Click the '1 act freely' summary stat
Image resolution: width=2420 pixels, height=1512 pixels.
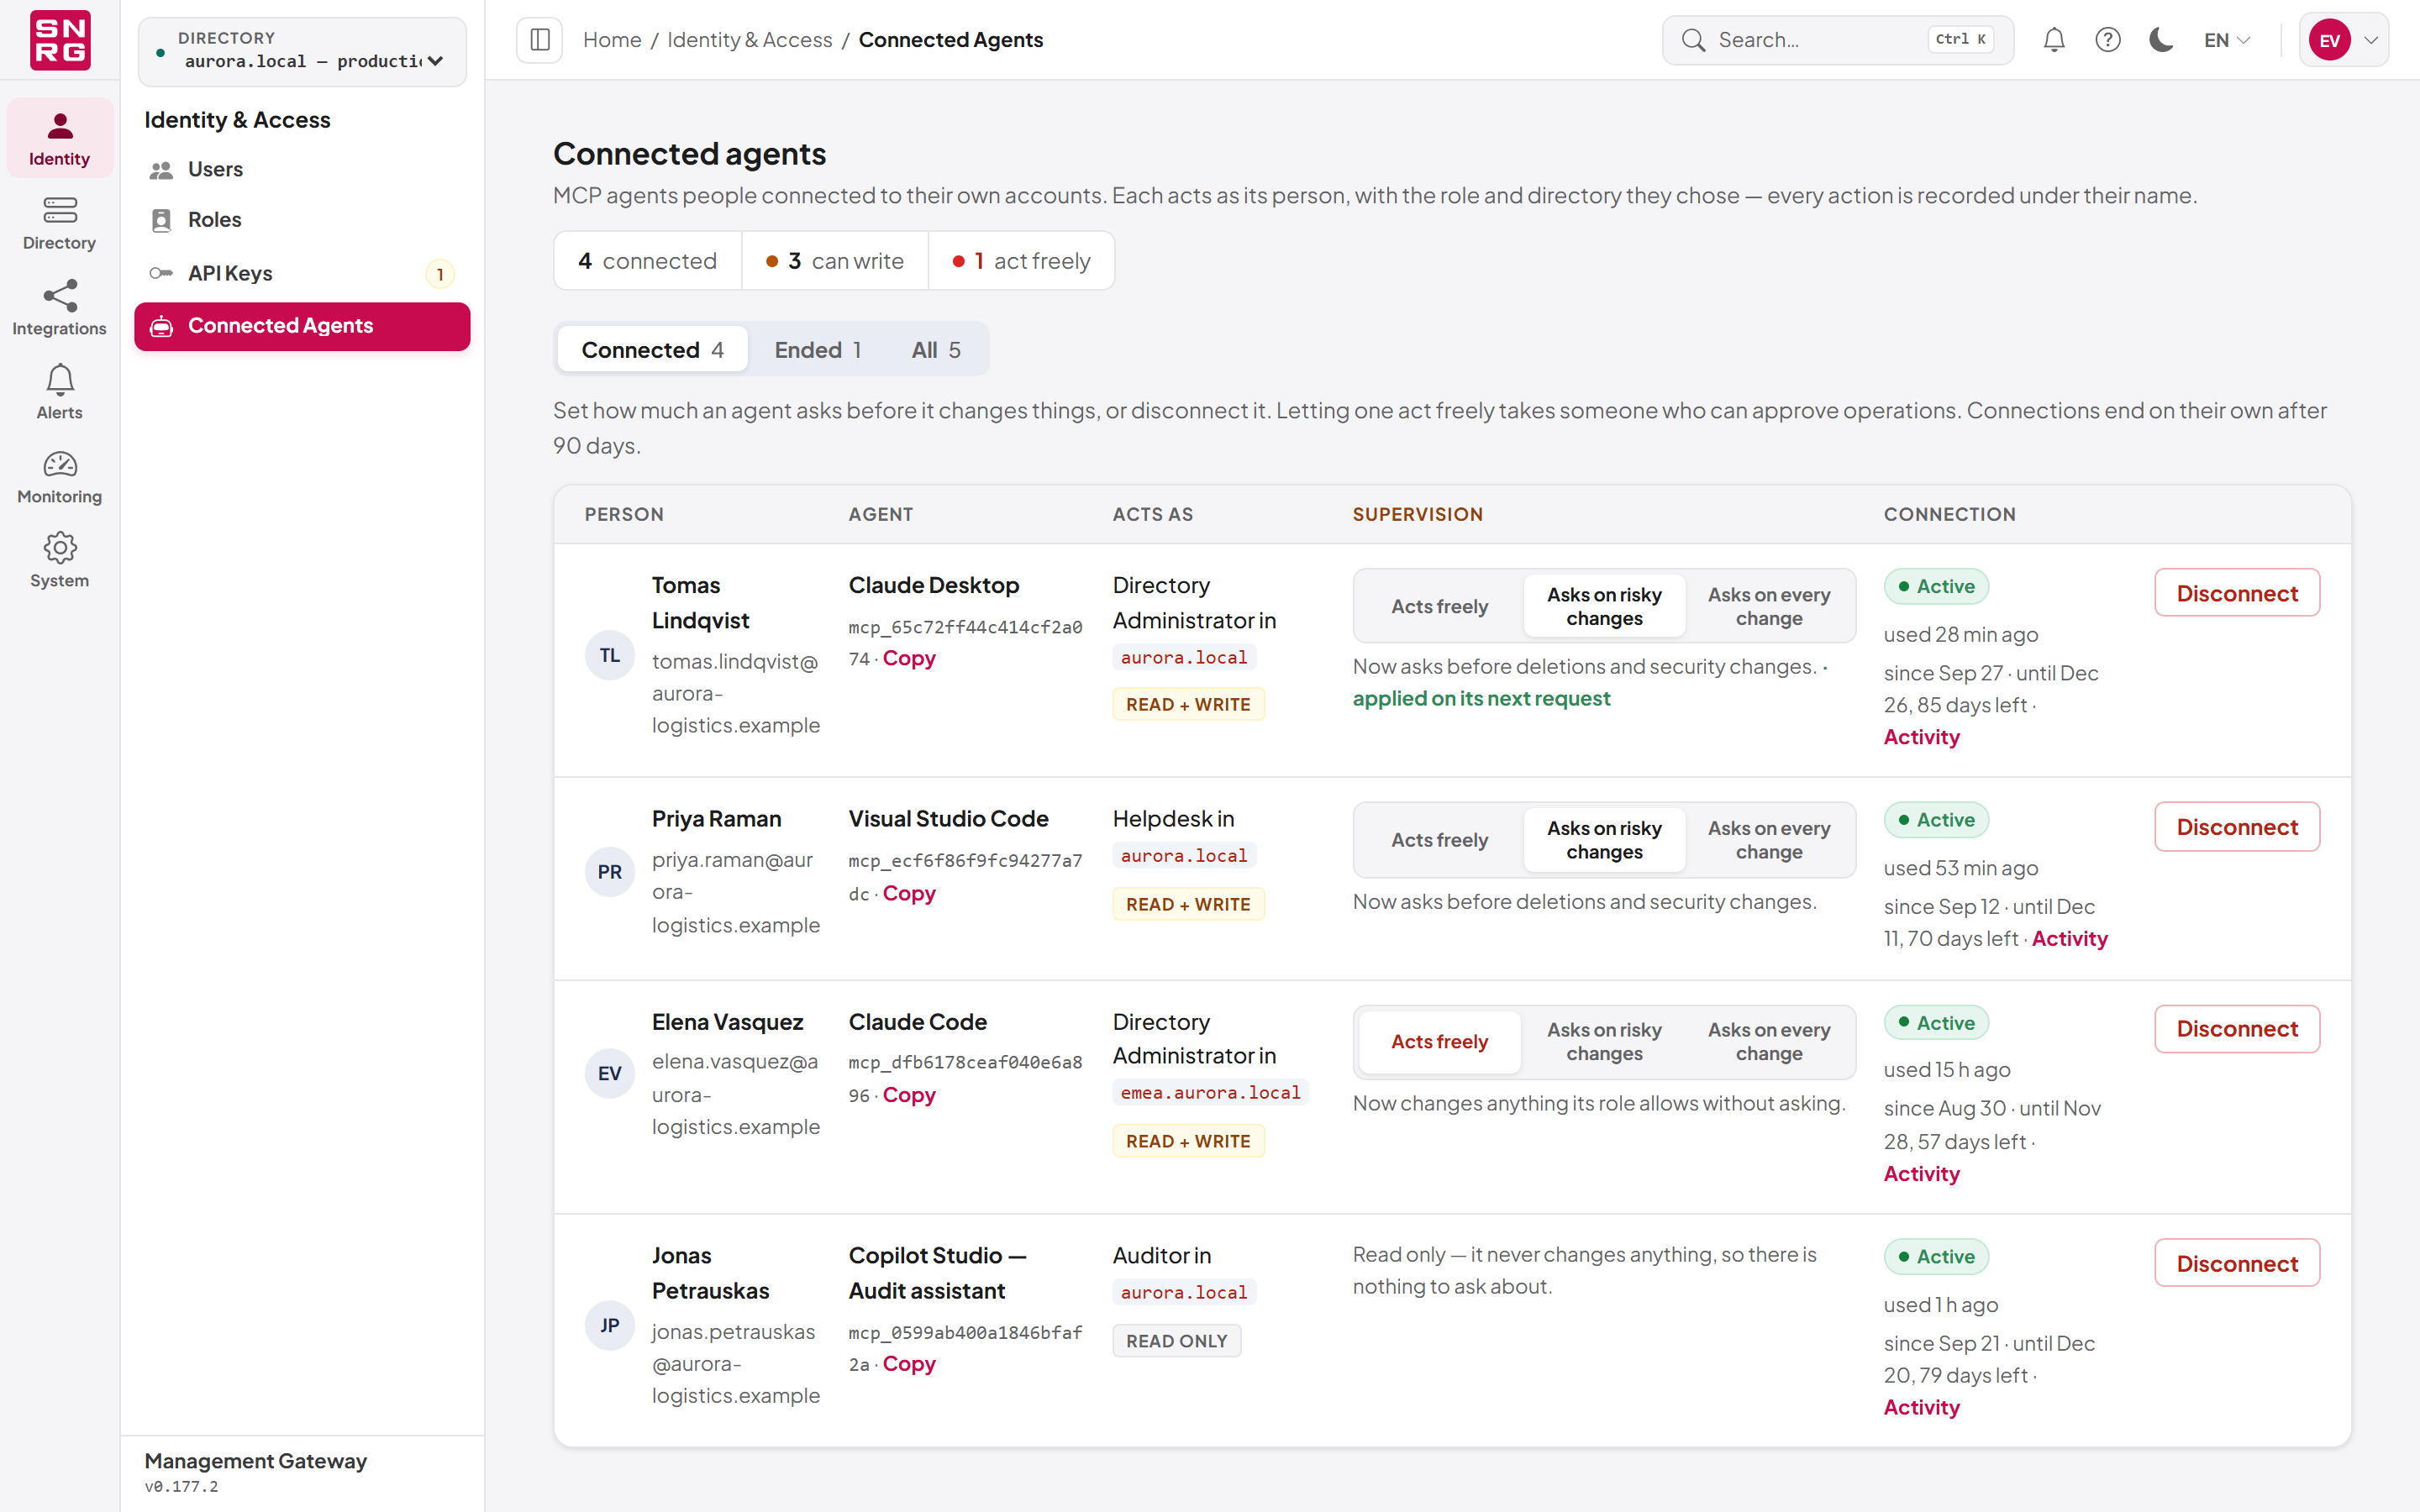pos(1021,261)
